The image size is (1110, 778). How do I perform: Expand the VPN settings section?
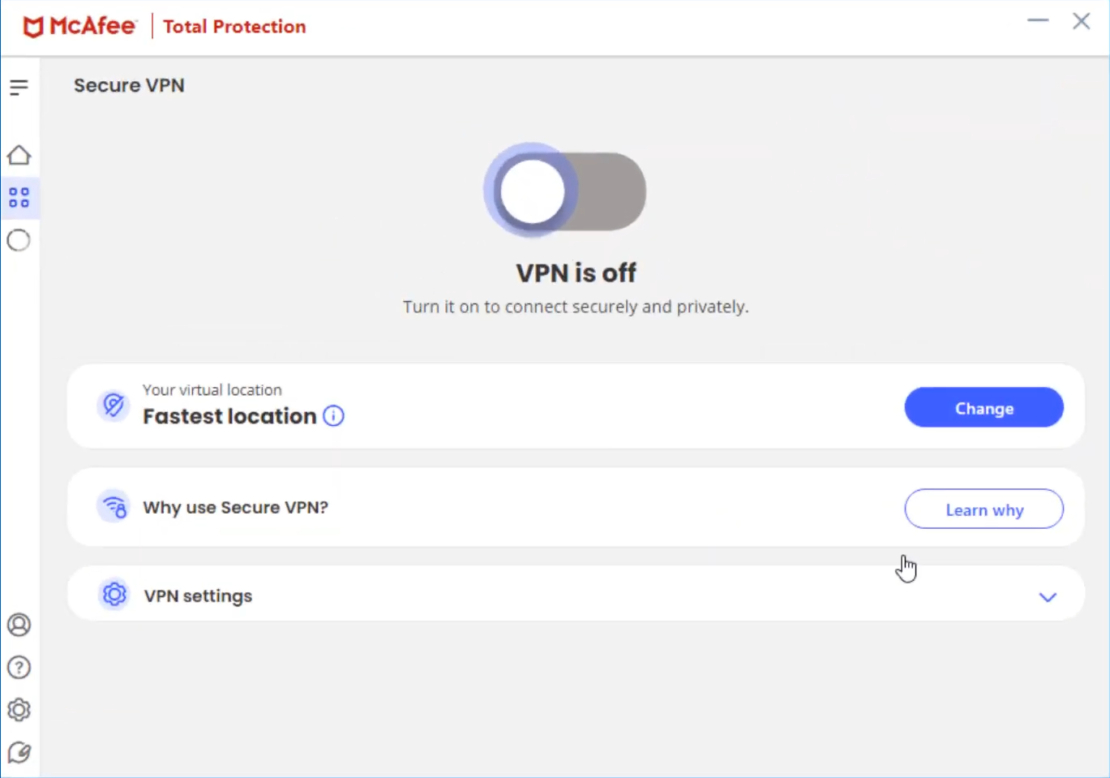pyautogui.click(x=1047, y=597)
